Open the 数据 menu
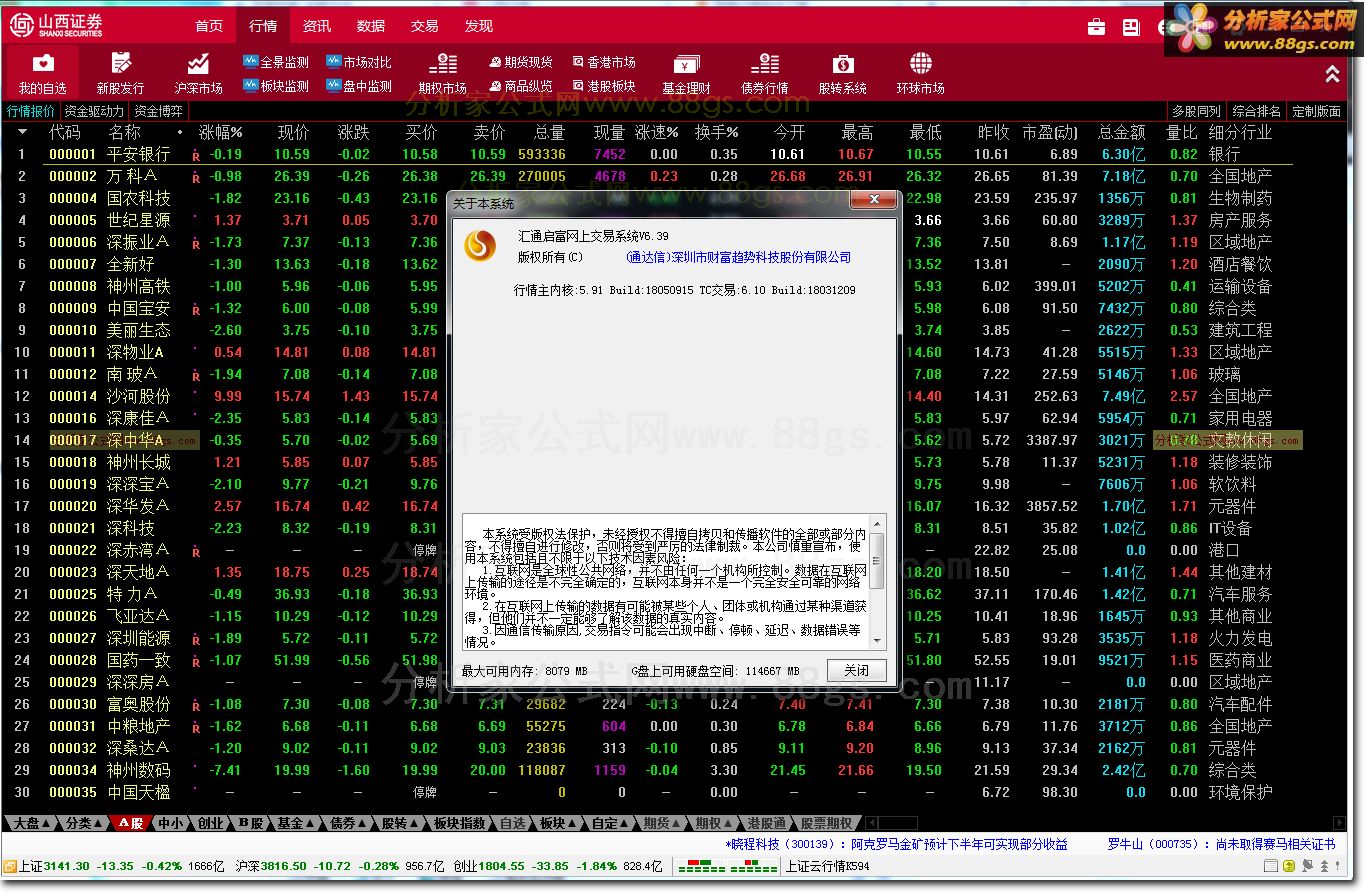1366x893 pixels. click(x=371, y=26)
